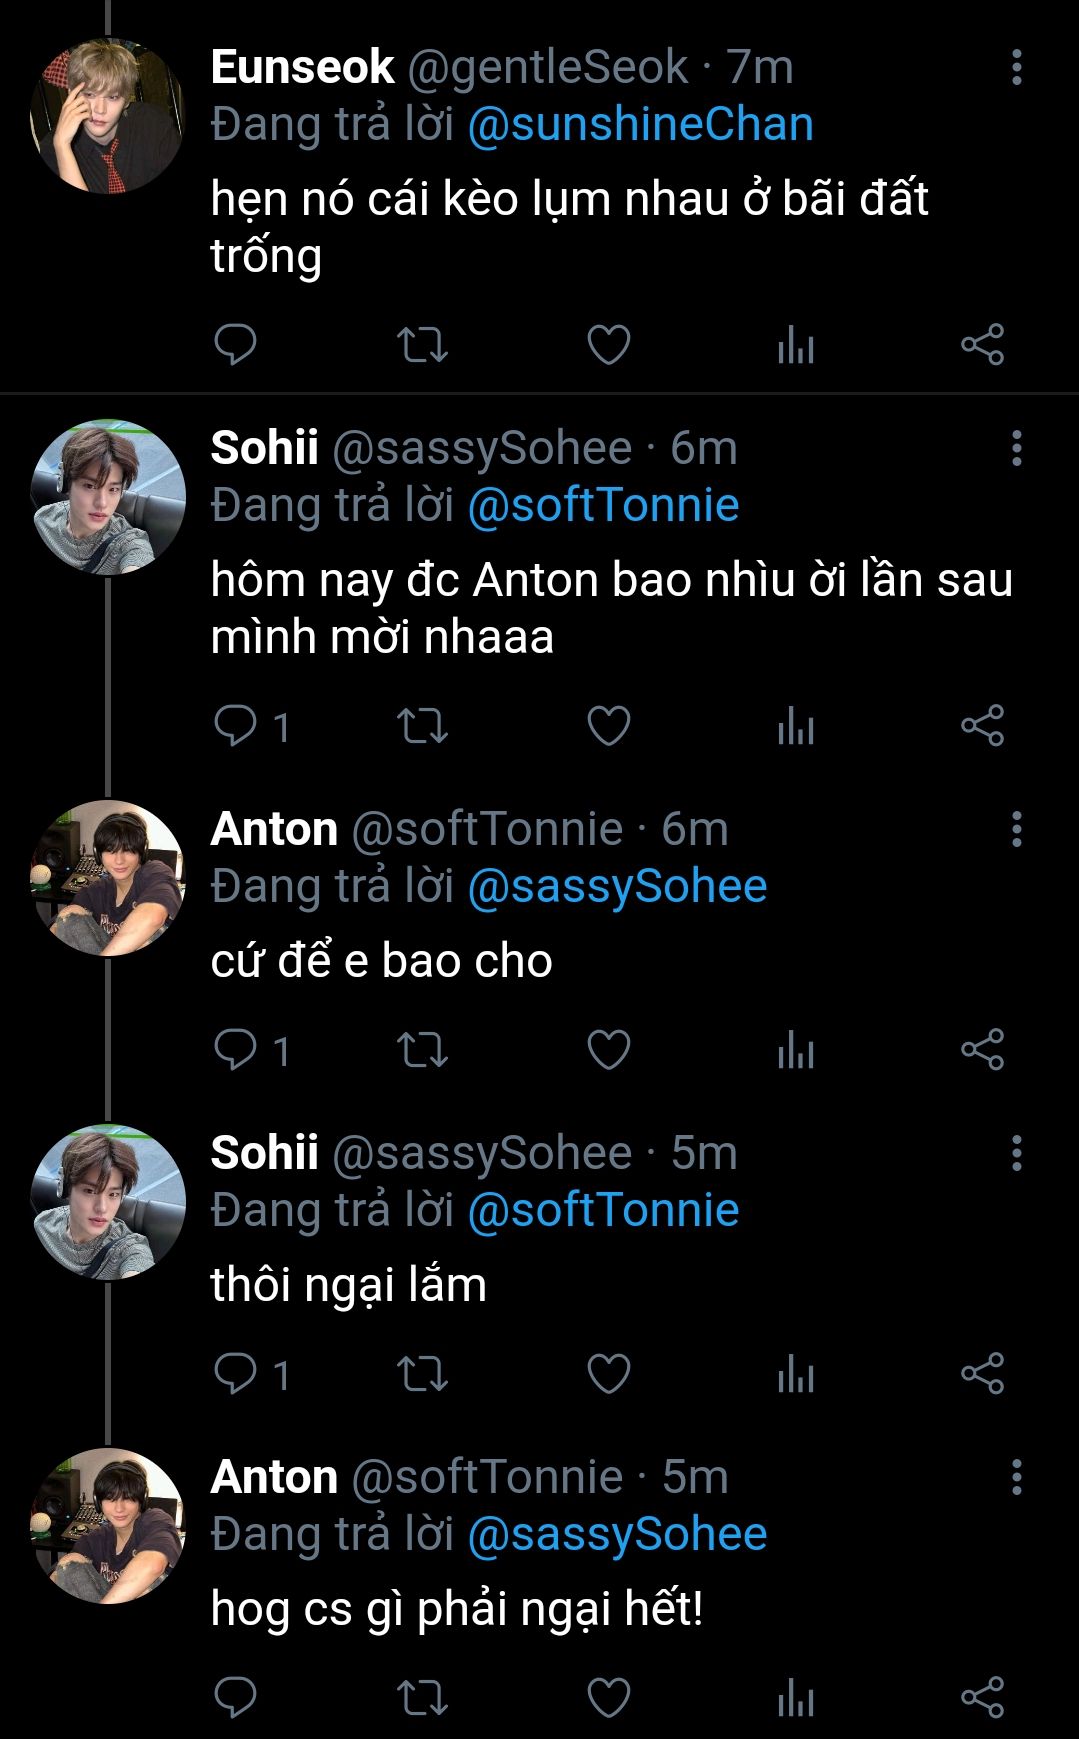Open more options on Sohii's 6m tweet

[1016, 448]
